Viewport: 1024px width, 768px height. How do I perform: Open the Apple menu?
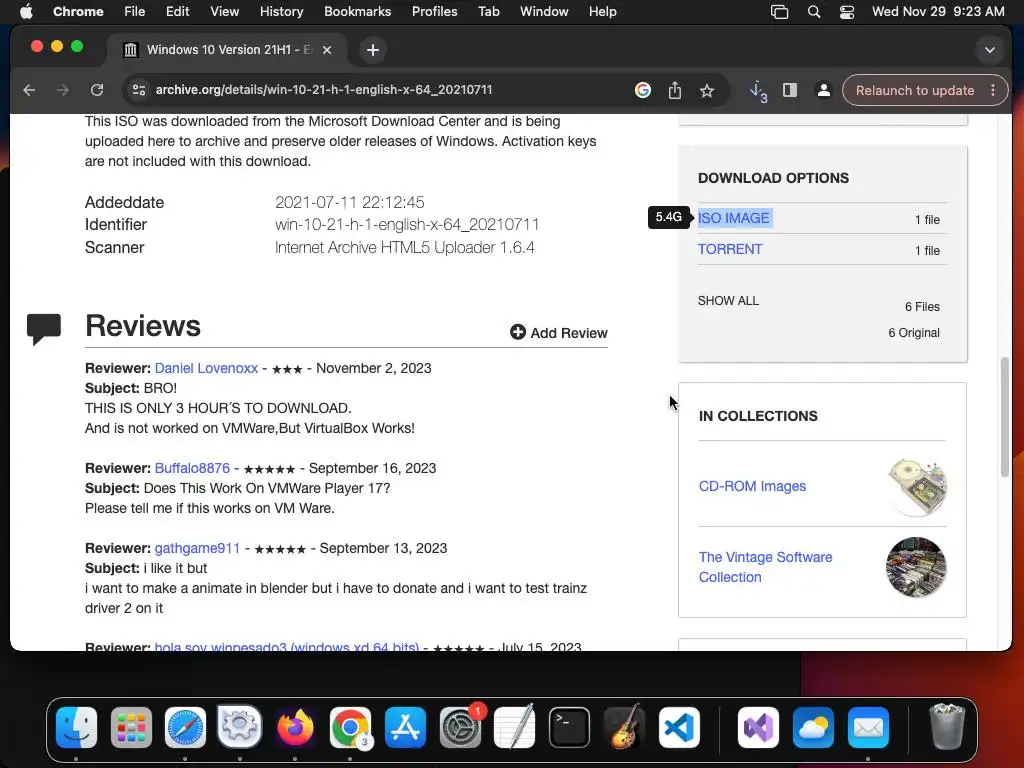[26, 12]
